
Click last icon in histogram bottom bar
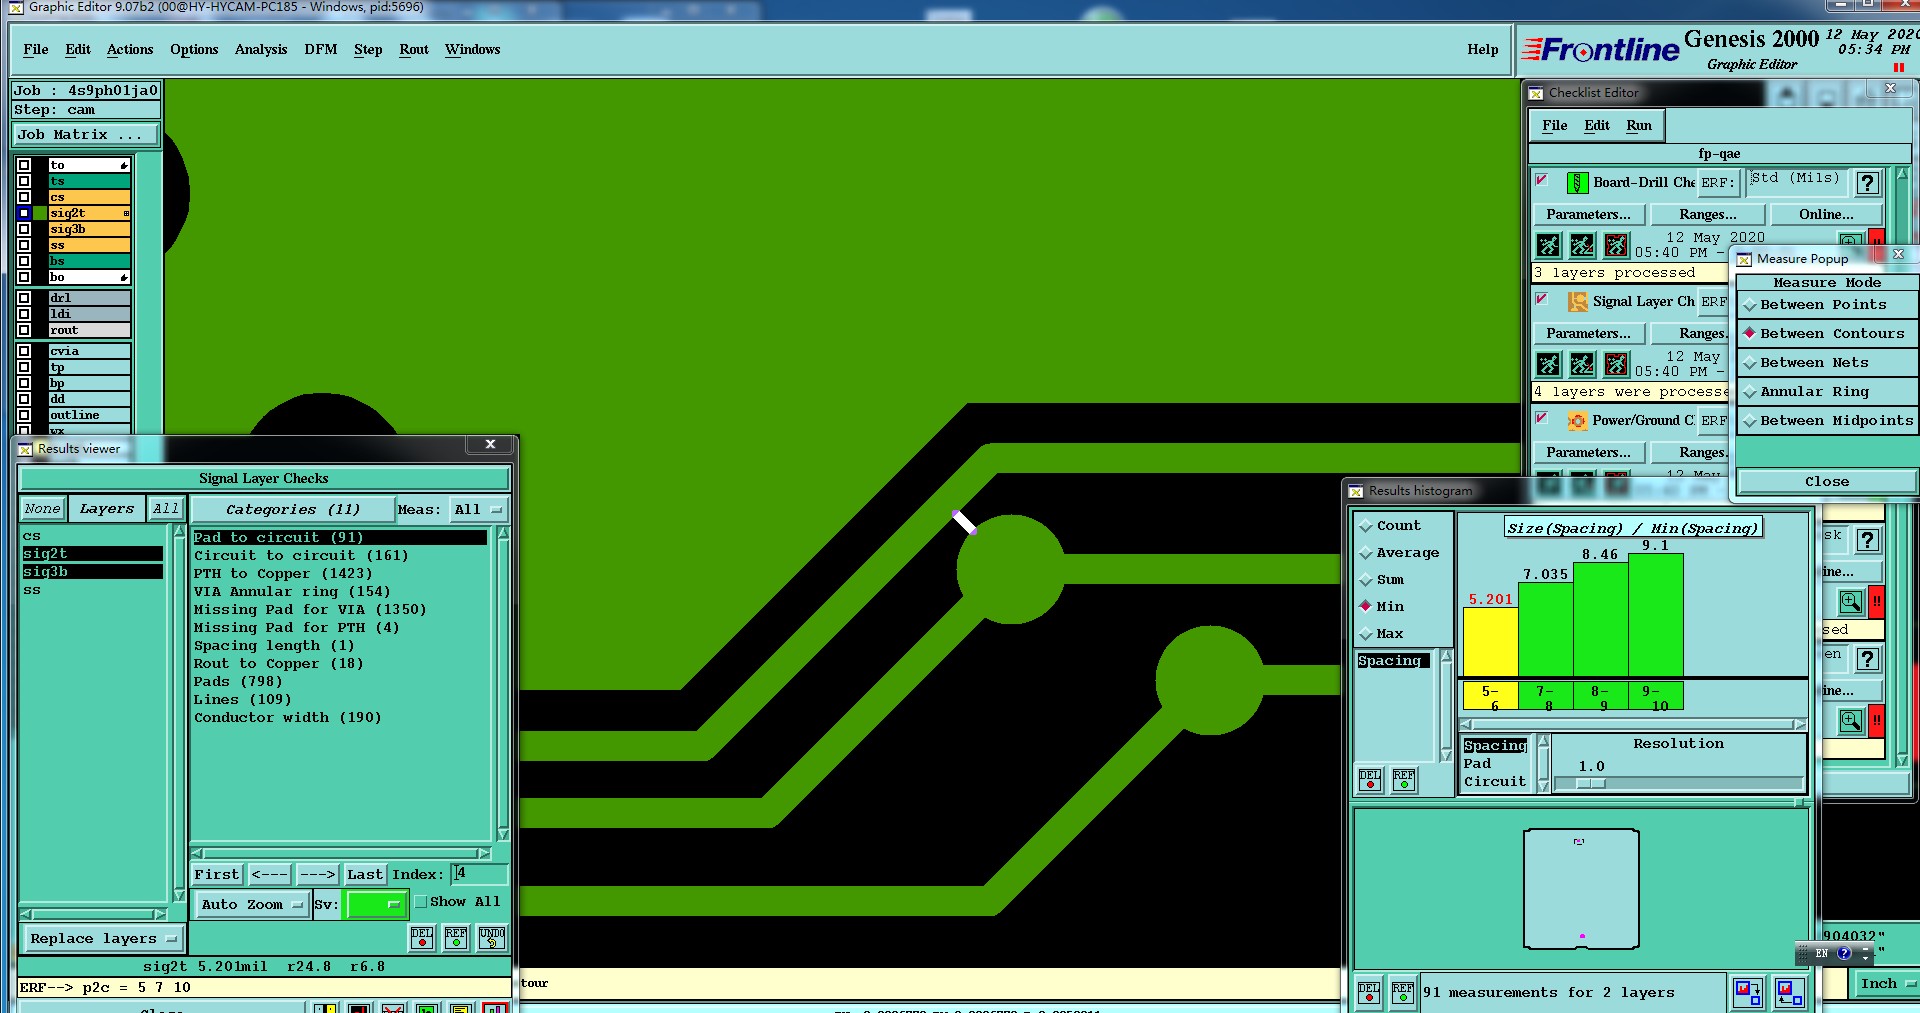pyautogui.click(x=1789, y=992)
